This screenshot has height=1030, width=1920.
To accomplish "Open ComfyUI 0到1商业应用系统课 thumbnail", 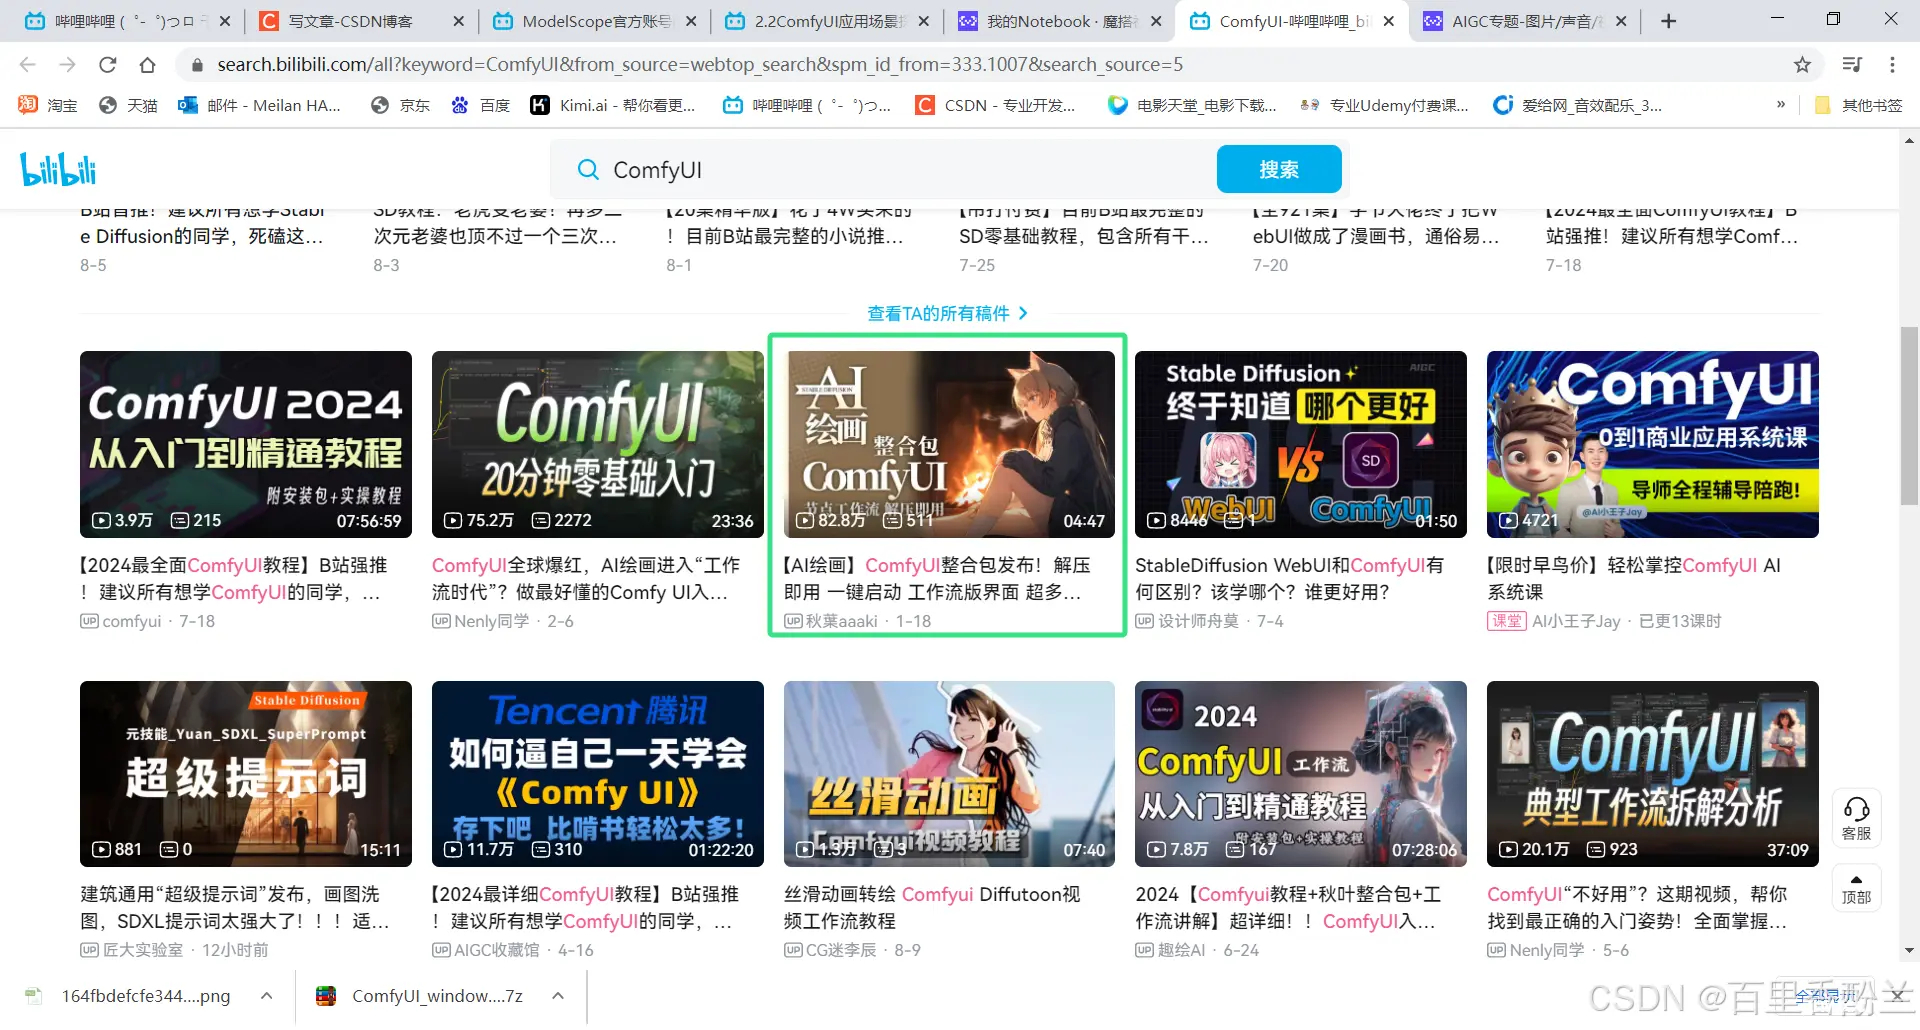I will point(1653,444).
